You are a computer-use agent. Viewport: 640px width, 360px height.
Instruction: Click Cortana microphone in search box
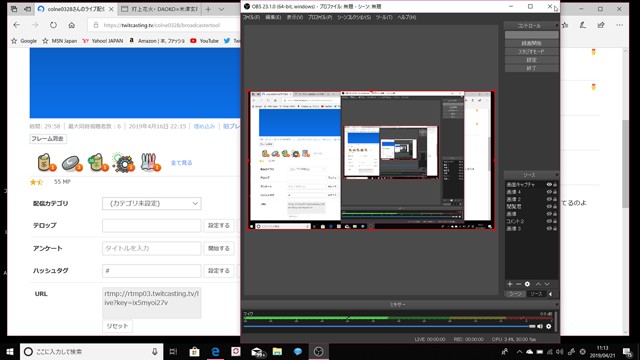tap(155, 351)
